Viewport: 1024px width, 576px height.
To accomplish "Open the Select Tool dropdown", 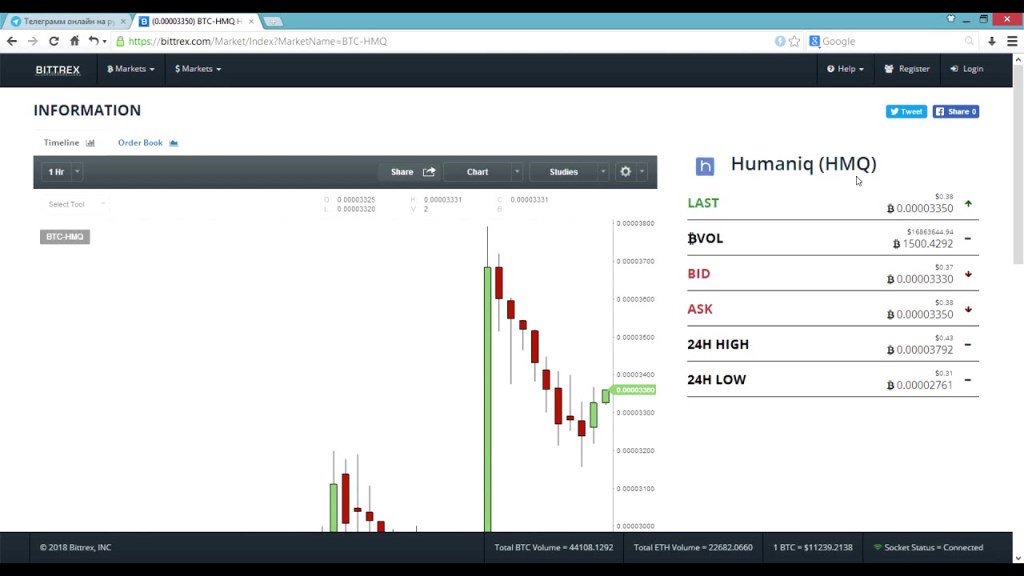I will 75,204.
